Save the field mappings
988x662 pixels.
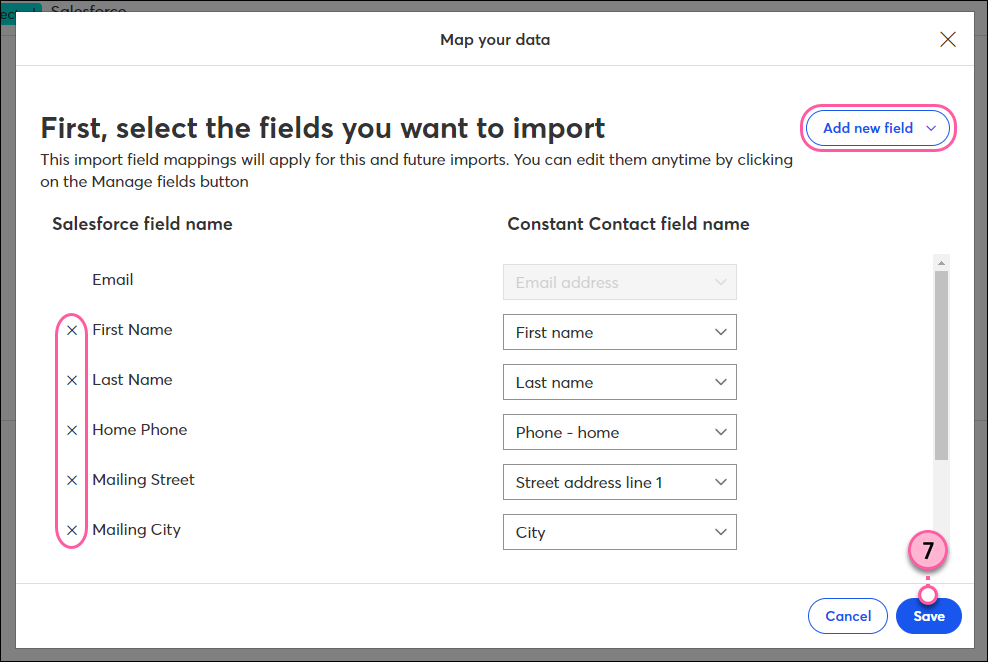(929, 616)
